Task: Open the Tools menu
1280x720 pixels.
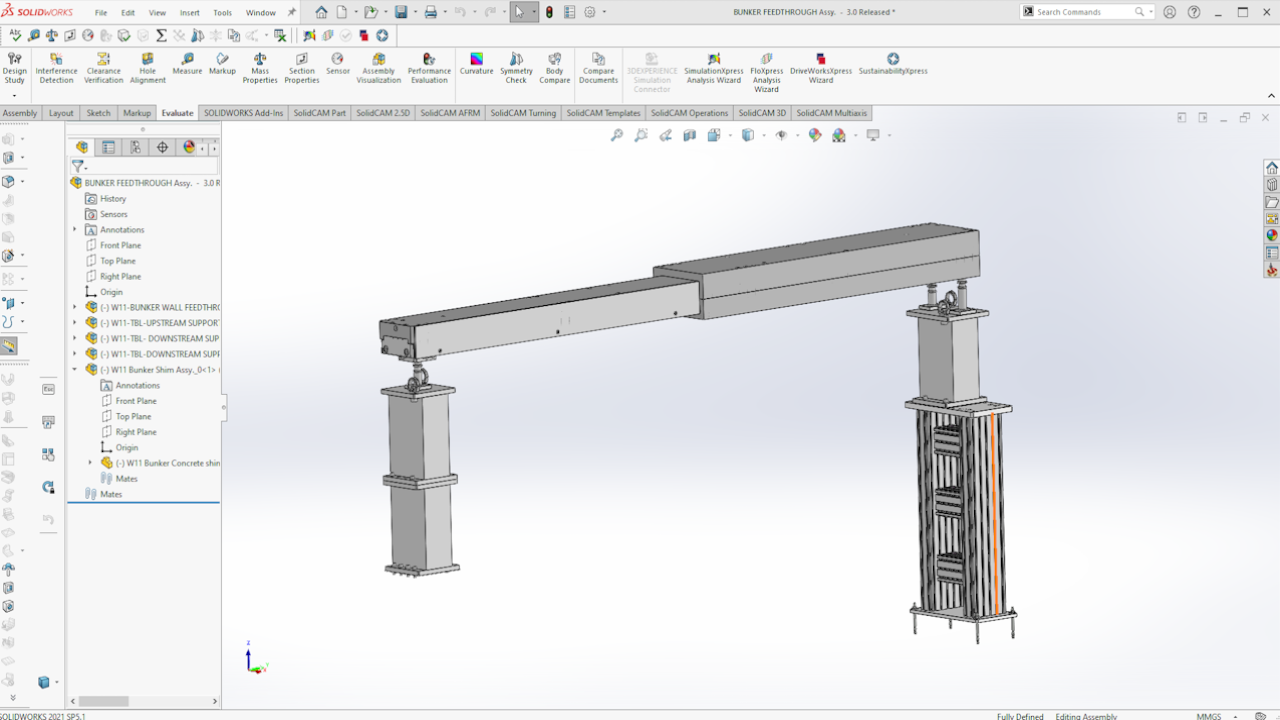Action: pyautogui.click(x=222, y=13)
